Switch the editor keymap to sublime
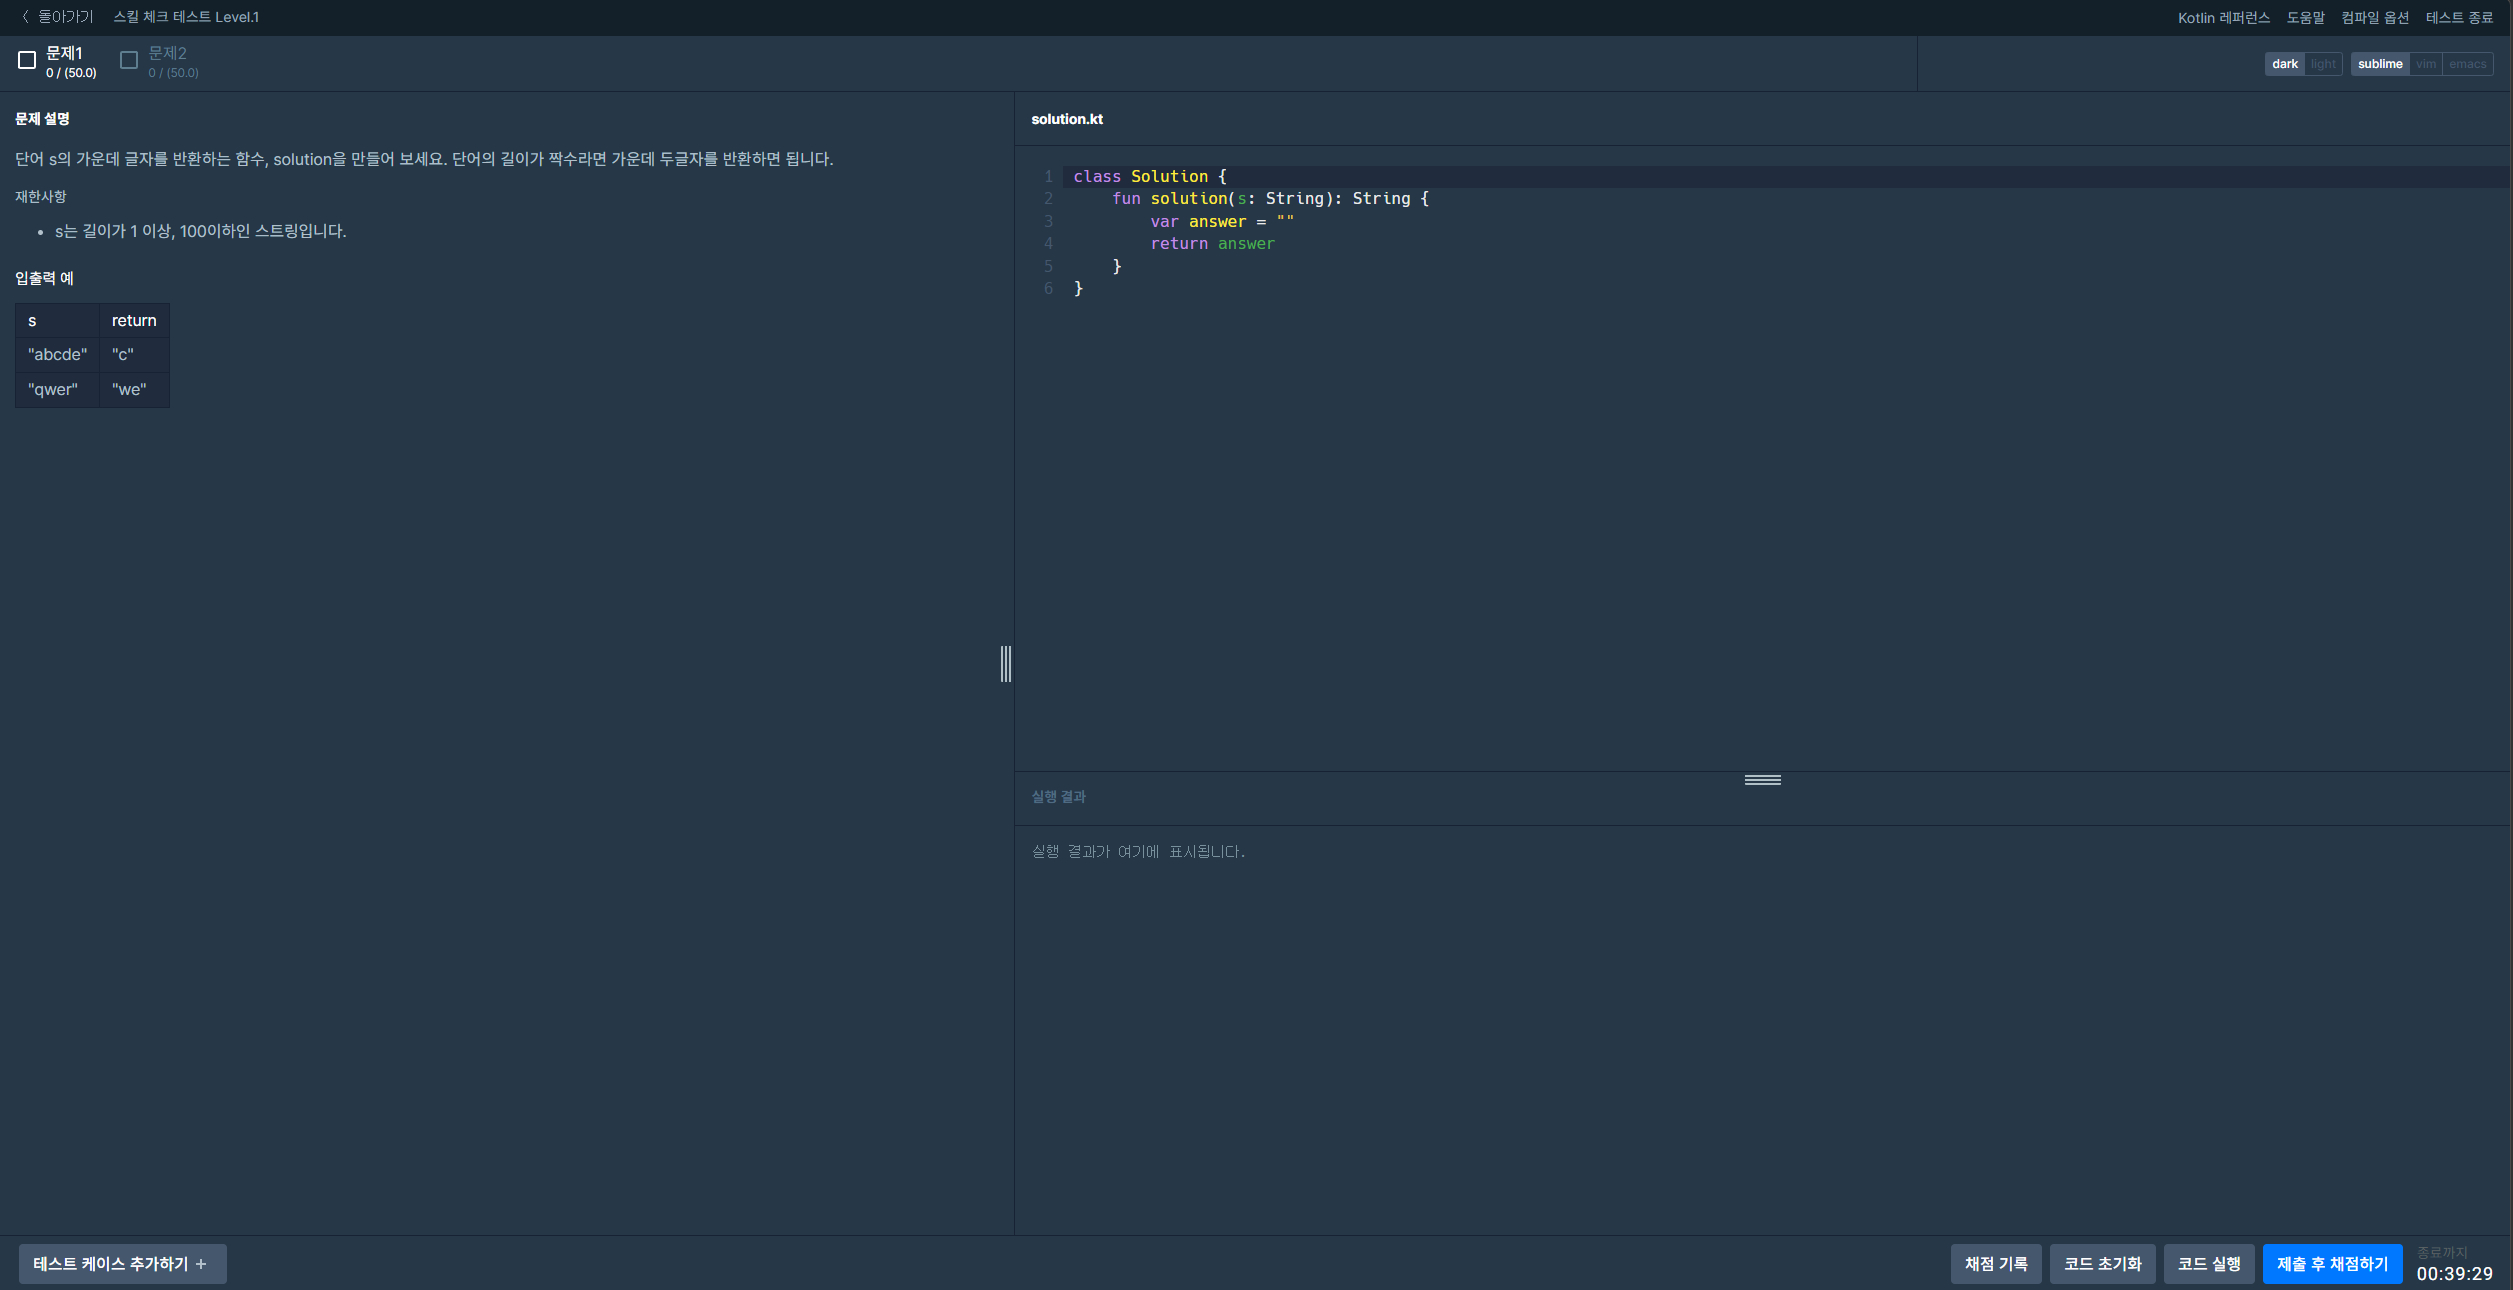2513x1290 pixels. [x=2379, y=64]
